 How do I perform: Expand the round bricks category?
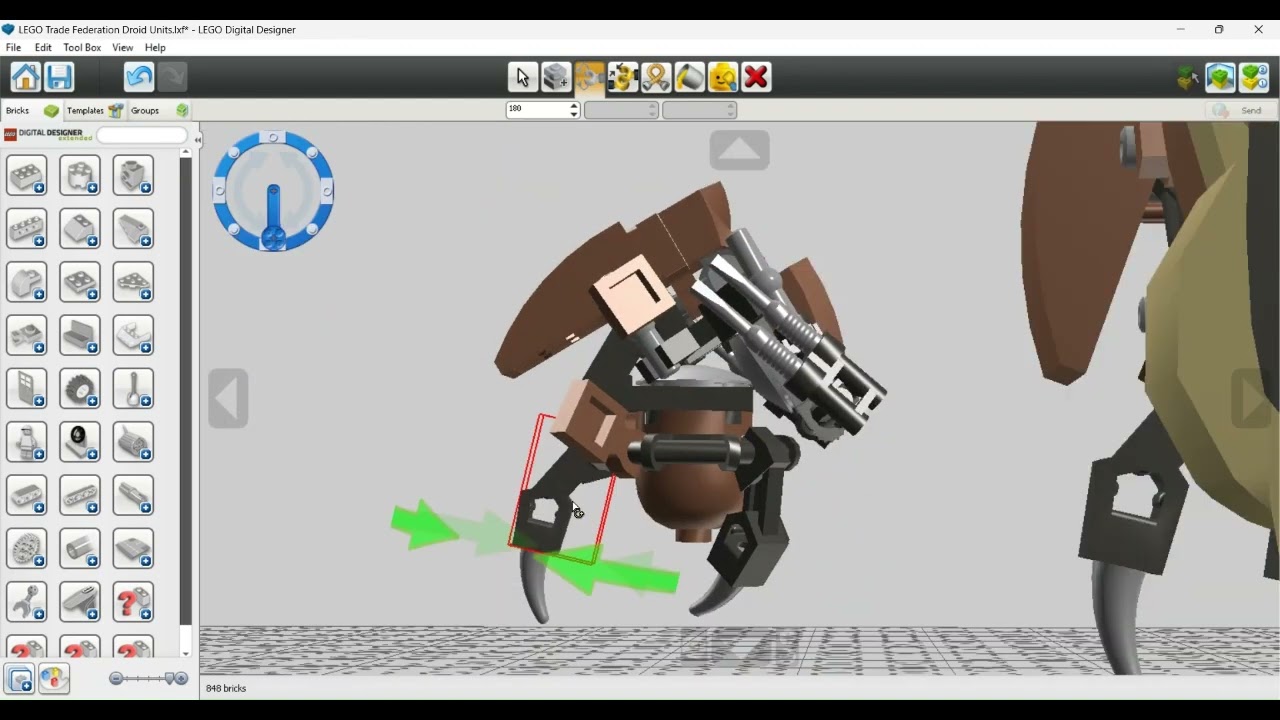coord(80,176)
